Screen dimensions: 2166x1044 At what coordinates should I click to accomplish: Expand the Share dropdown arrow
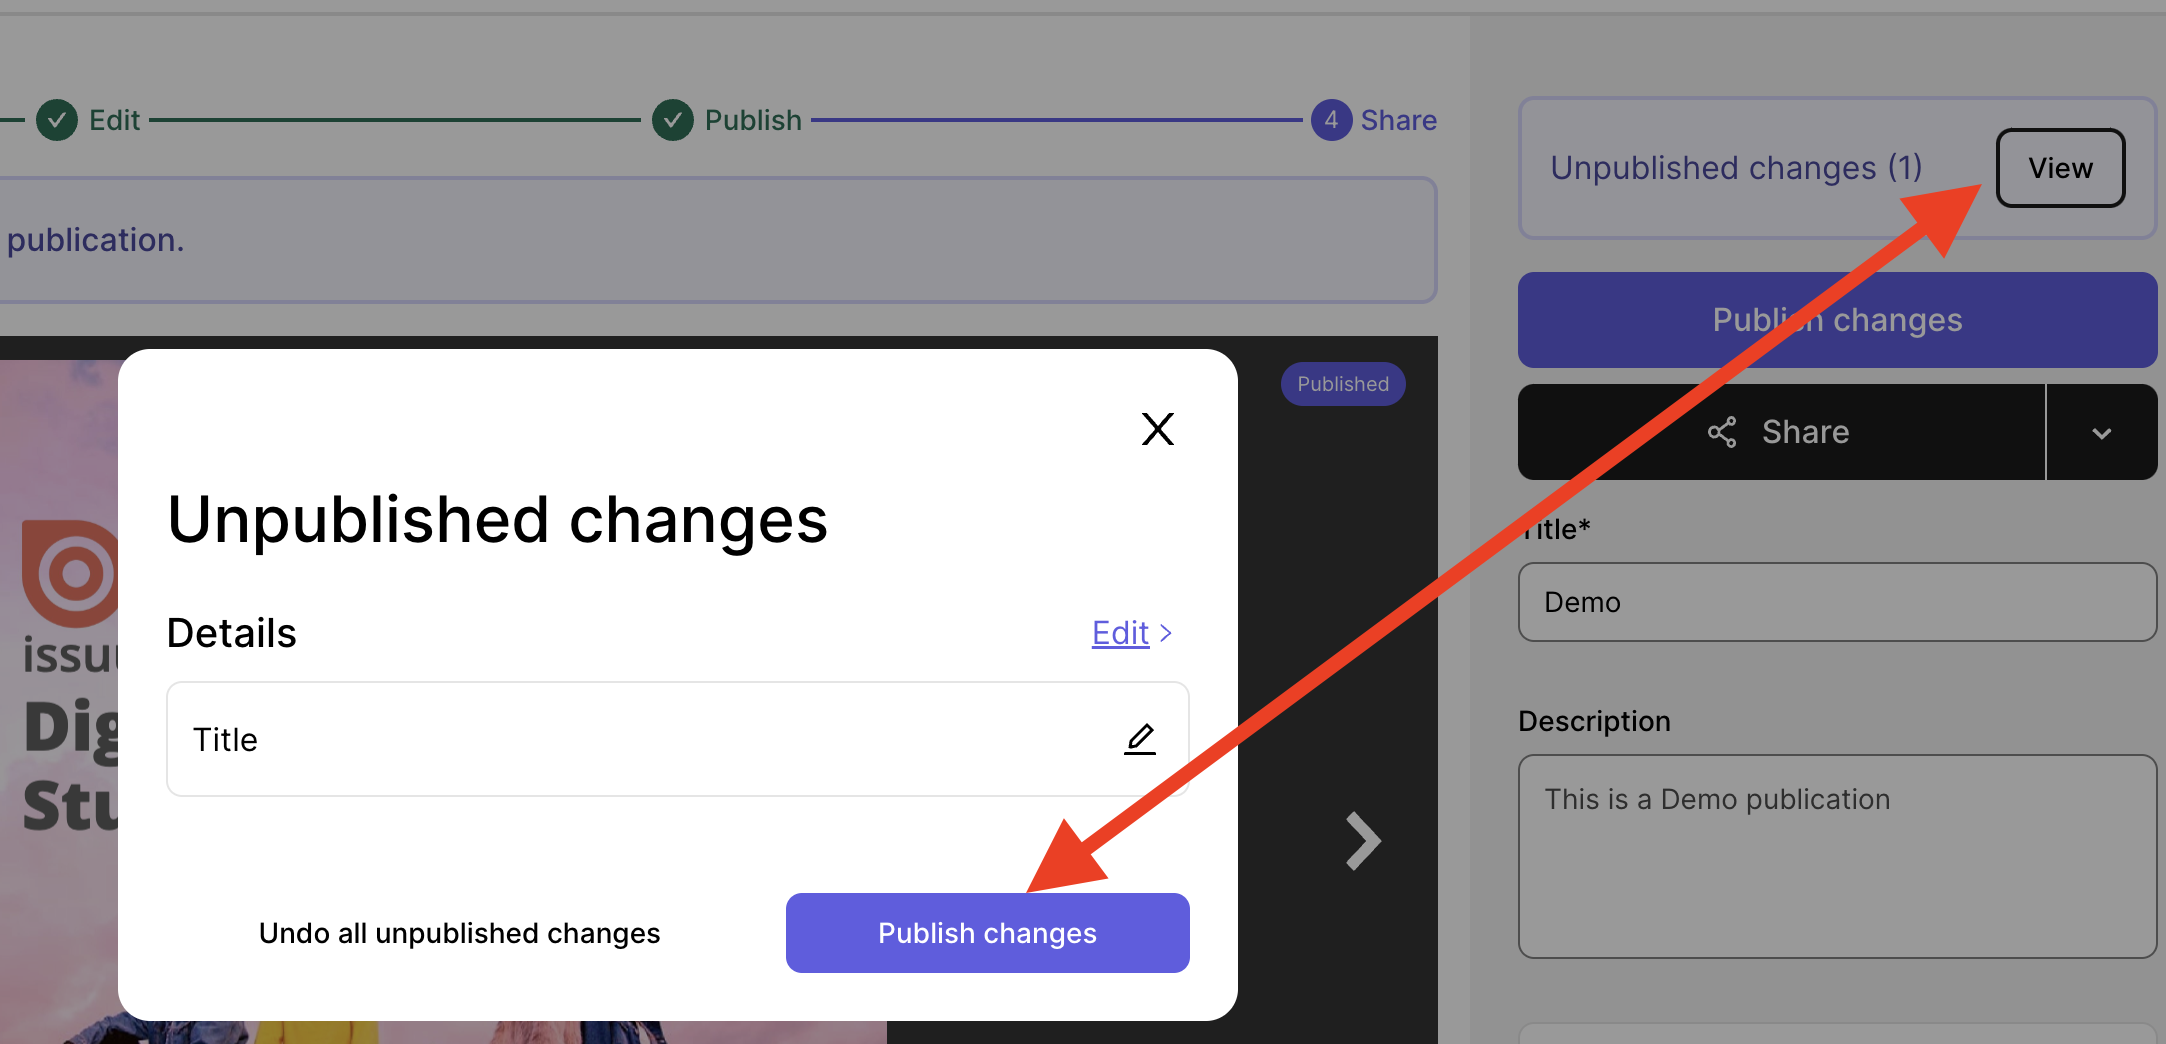(x=2102, y=432)
